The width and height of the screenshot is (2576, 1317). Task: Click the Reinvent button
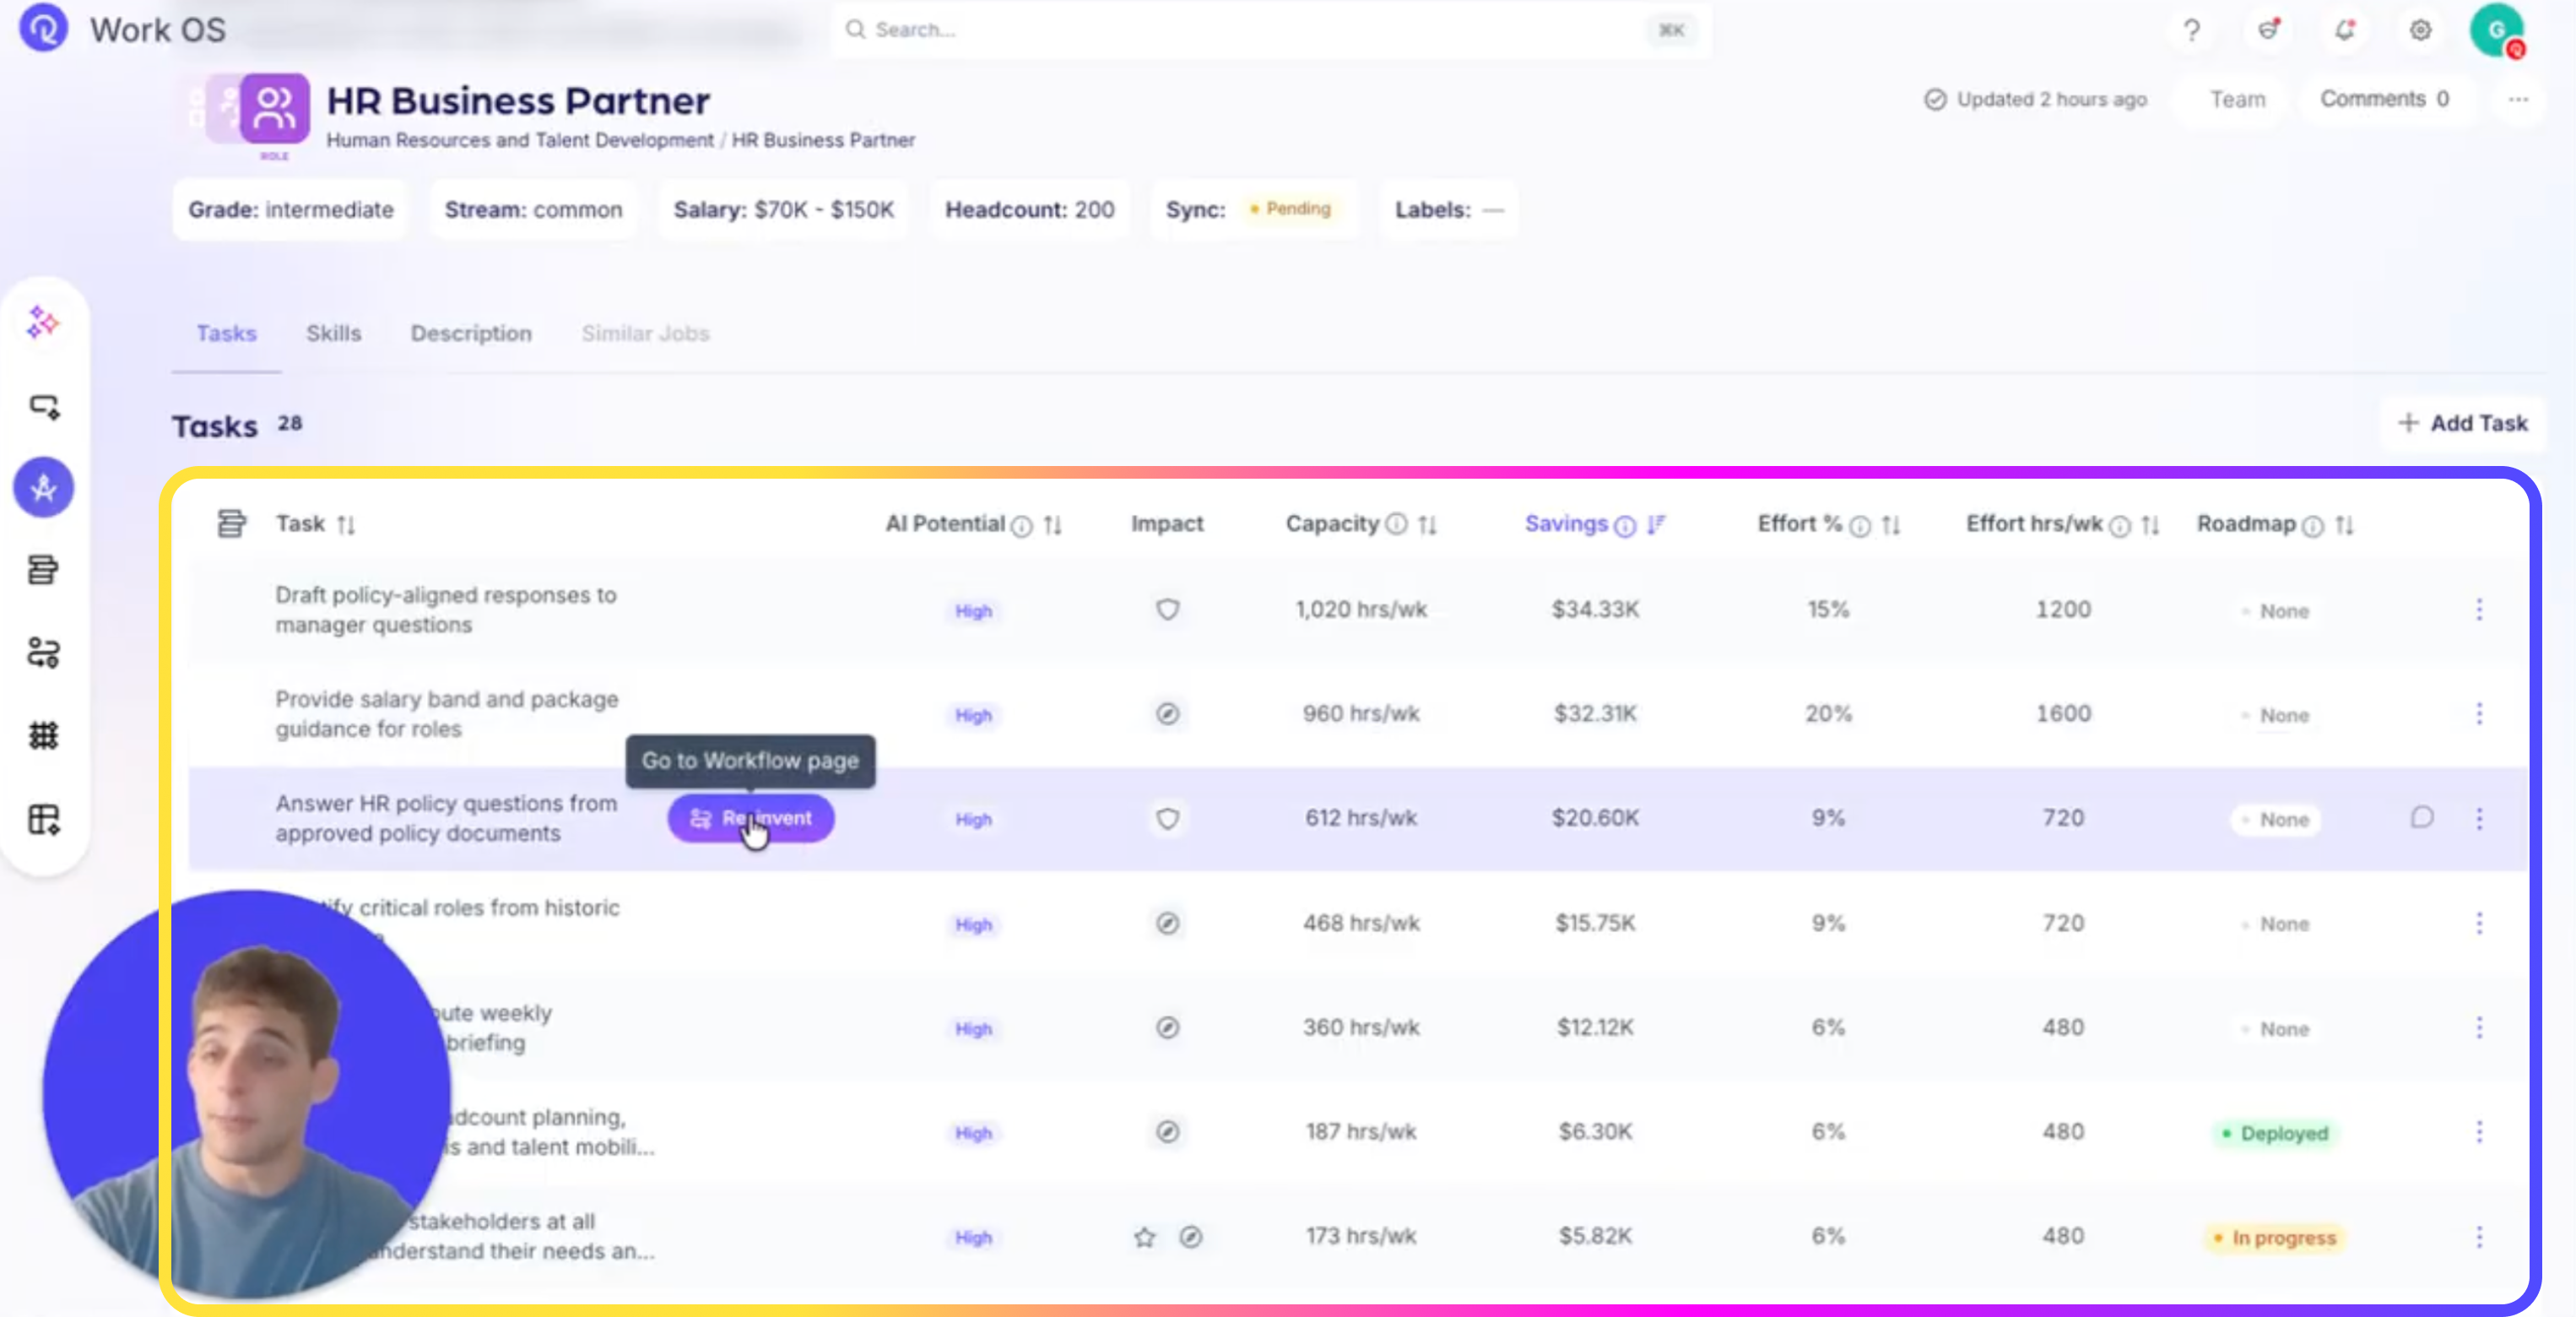click(x=751, y=818)
